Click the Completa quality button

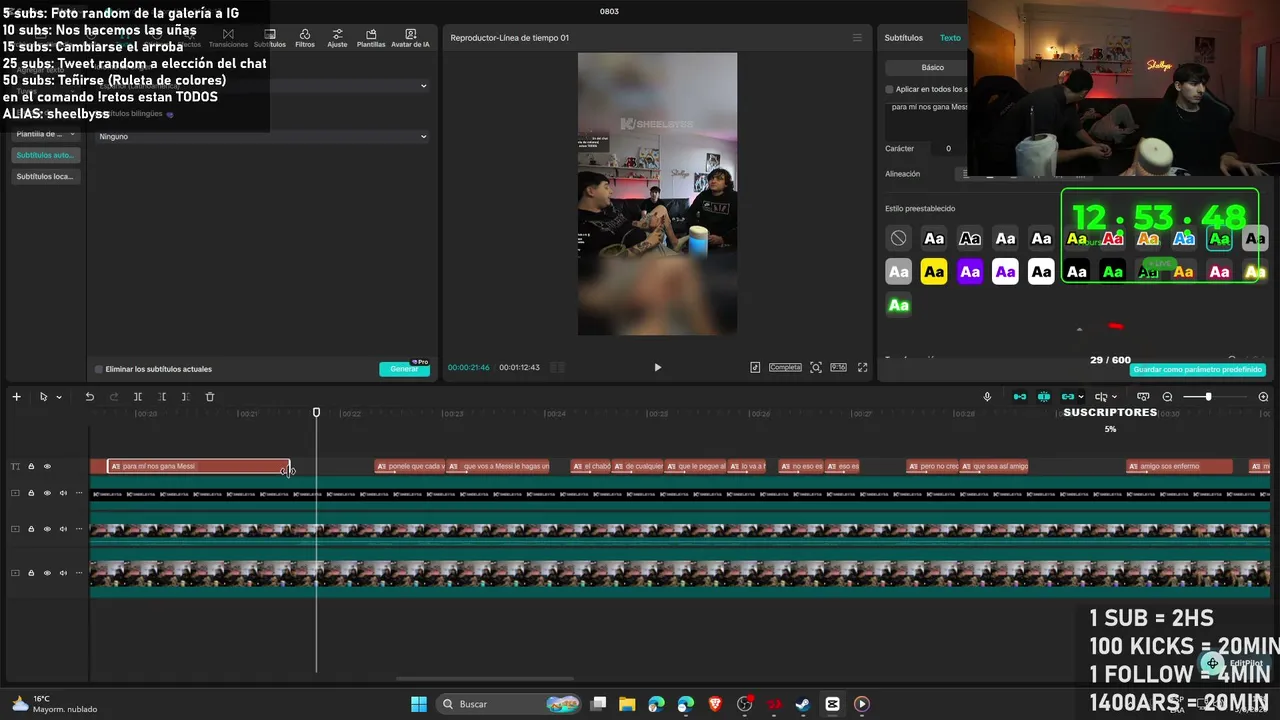[785, 367]
